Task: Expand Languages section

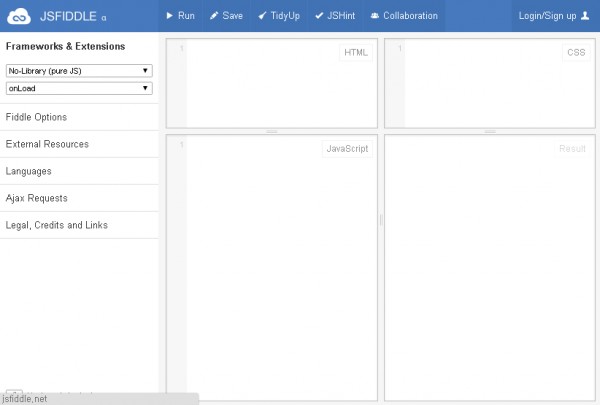Action: coord(79,171)
